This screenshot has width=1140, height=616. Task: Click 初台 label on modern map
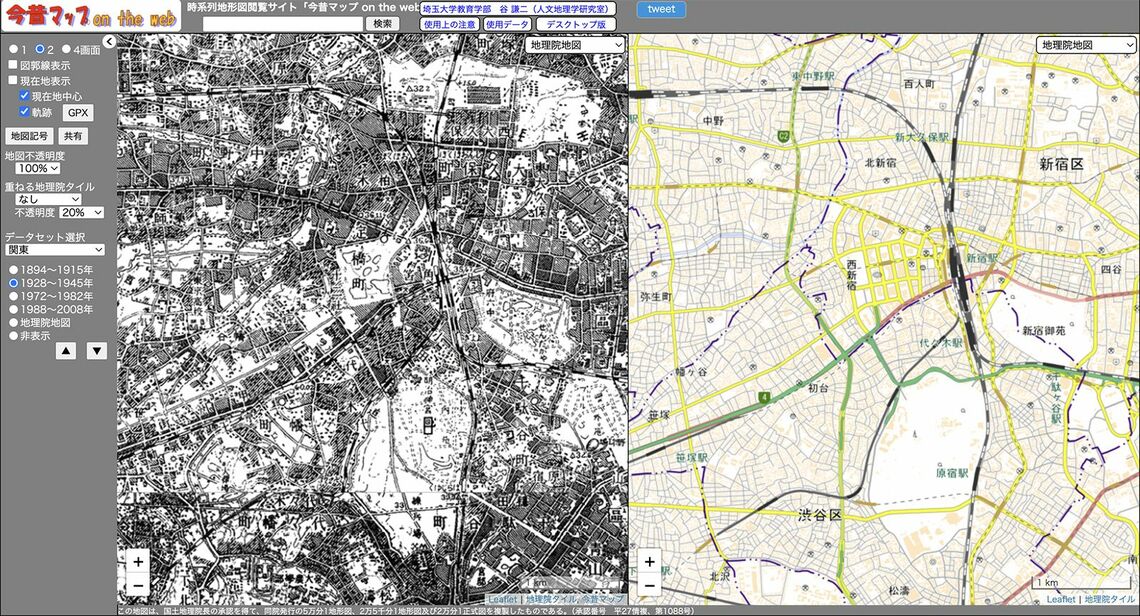pos(818,388)
